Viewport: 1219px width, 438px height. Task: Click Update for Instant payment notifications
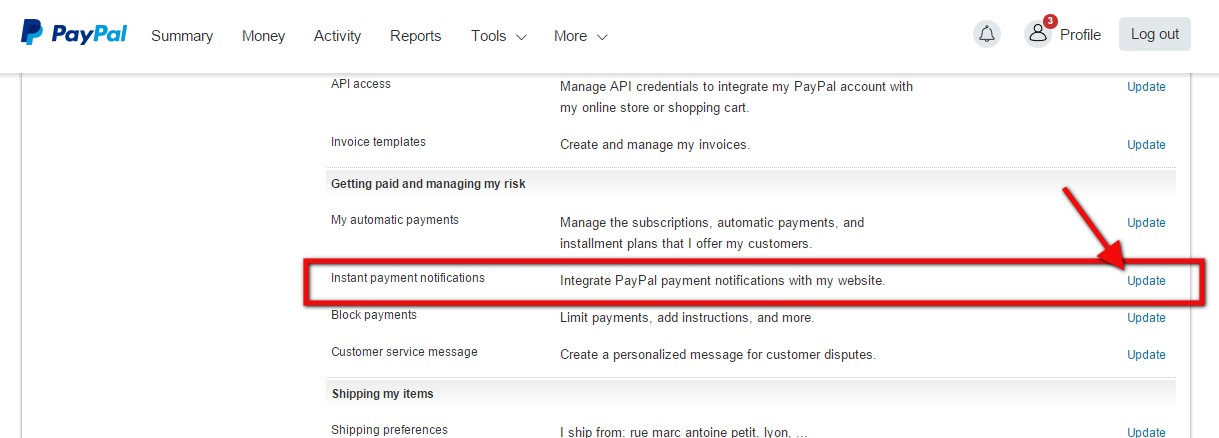click(1146, 281)
